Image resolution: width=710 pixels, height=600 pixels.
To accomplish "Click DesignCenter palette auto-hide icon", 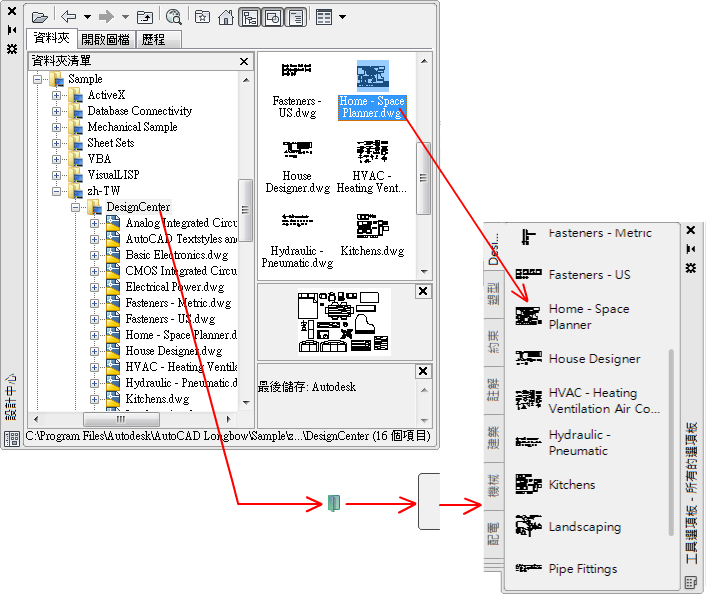I will [12, 30].
